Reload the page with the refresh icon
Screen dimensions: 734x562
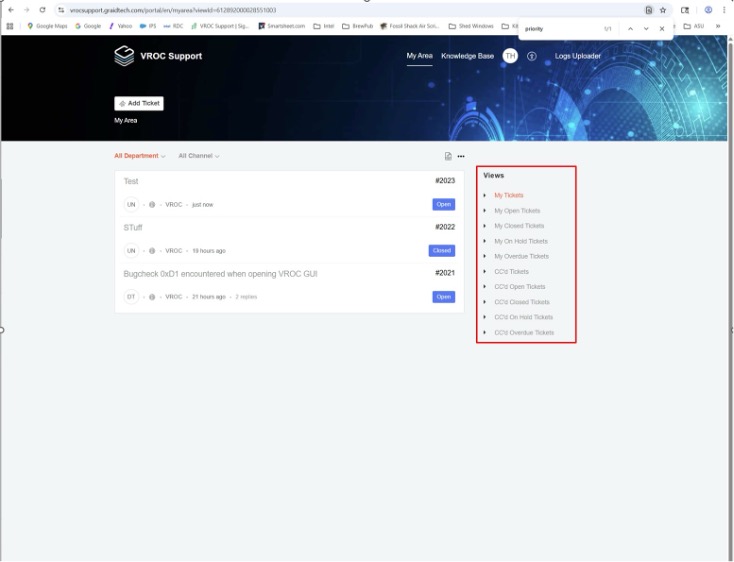(42, 9)
